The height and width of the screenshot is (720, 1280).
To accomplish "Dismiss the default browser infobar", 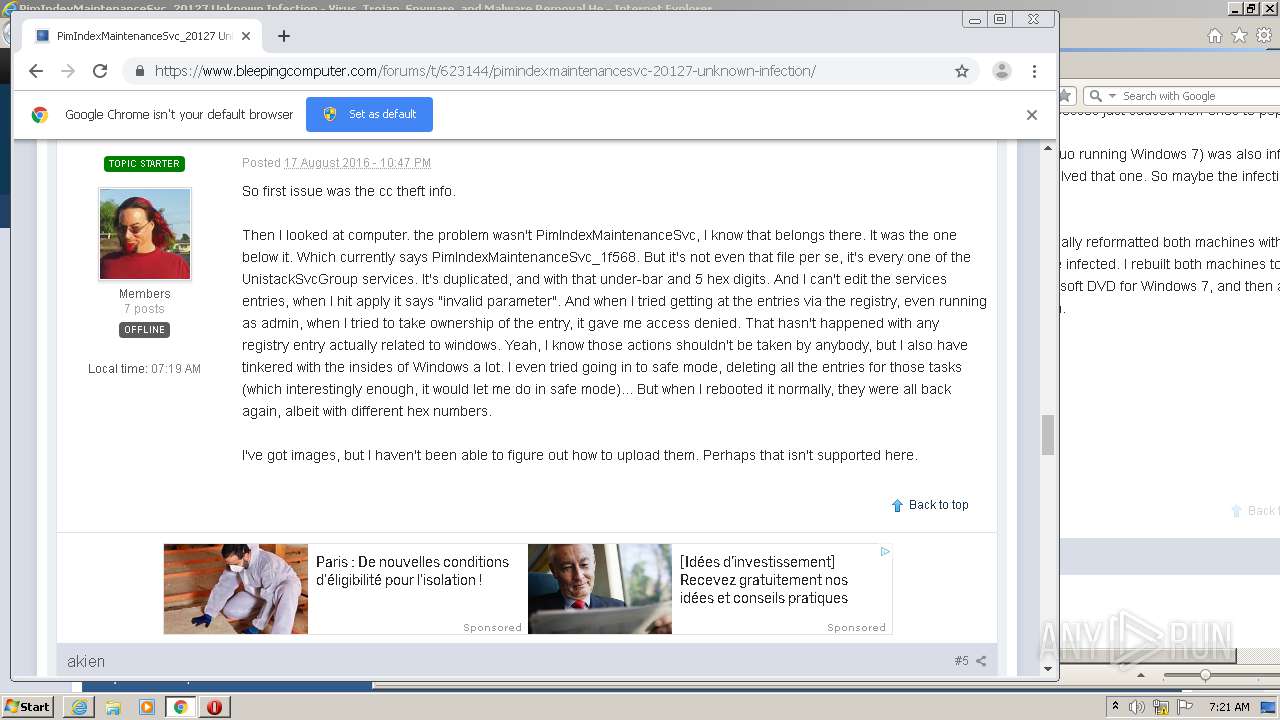I will (1032, 115).
